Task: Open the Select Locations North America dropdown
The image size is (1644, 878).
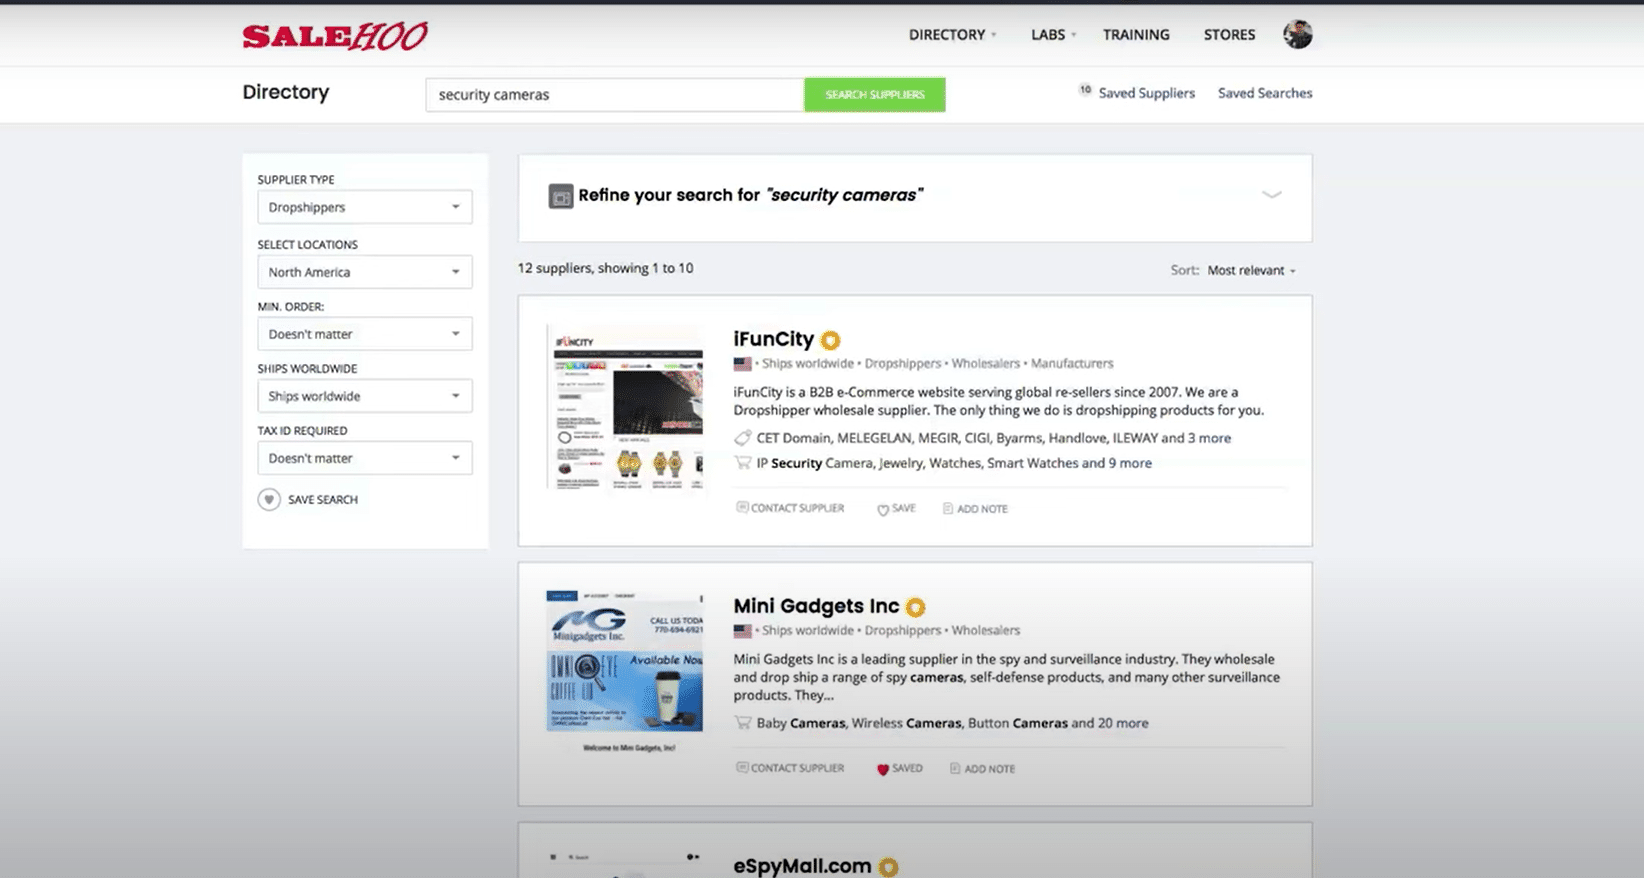Action: tap(364, 272)
